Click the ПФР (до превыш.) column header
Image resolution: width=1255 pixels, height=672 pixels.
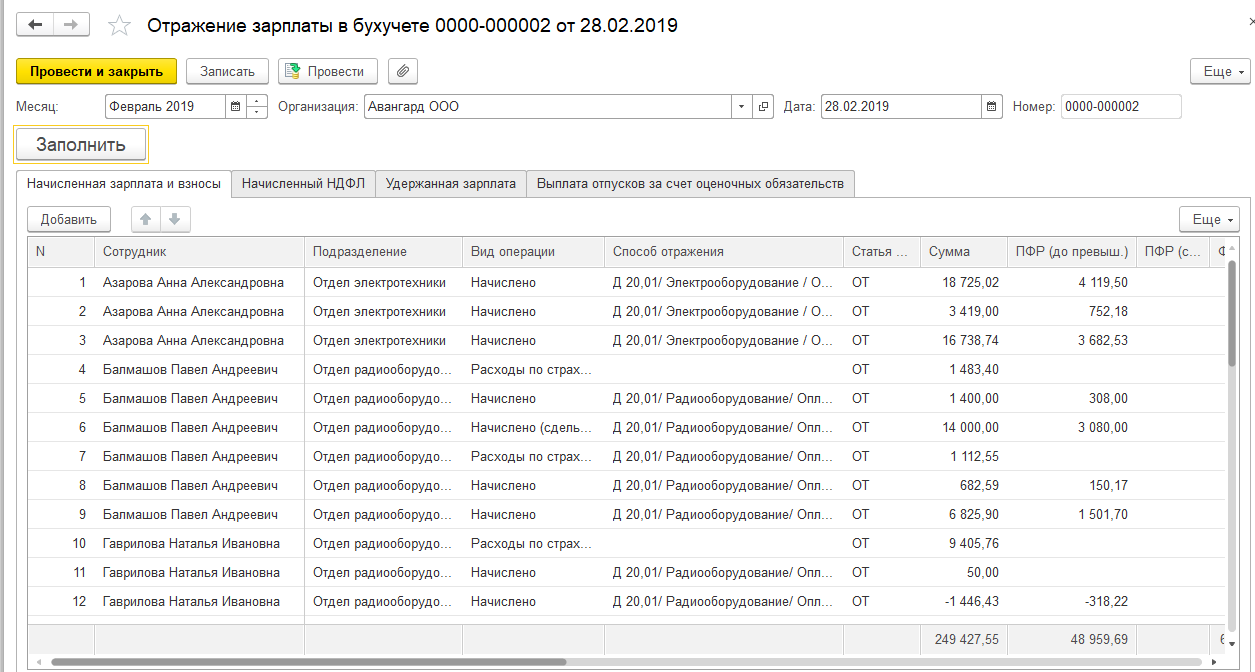(x=1071, y=252)
